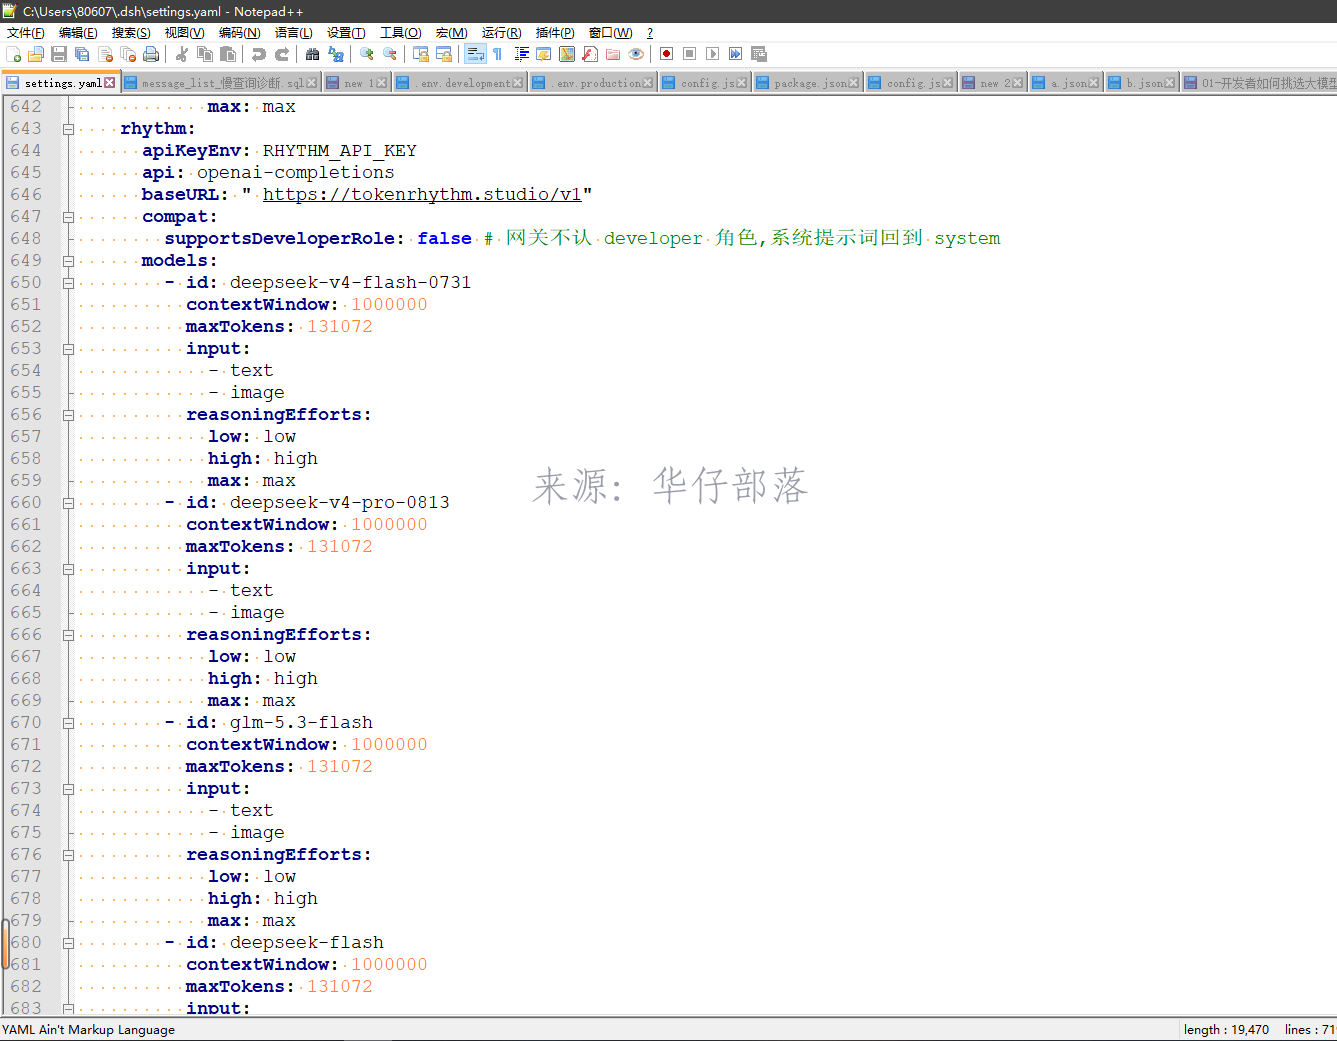Open the tokenrhythm.studio baseURL link
The height and width of the screenshot is (1041, 1337).
tap(422, 195)
